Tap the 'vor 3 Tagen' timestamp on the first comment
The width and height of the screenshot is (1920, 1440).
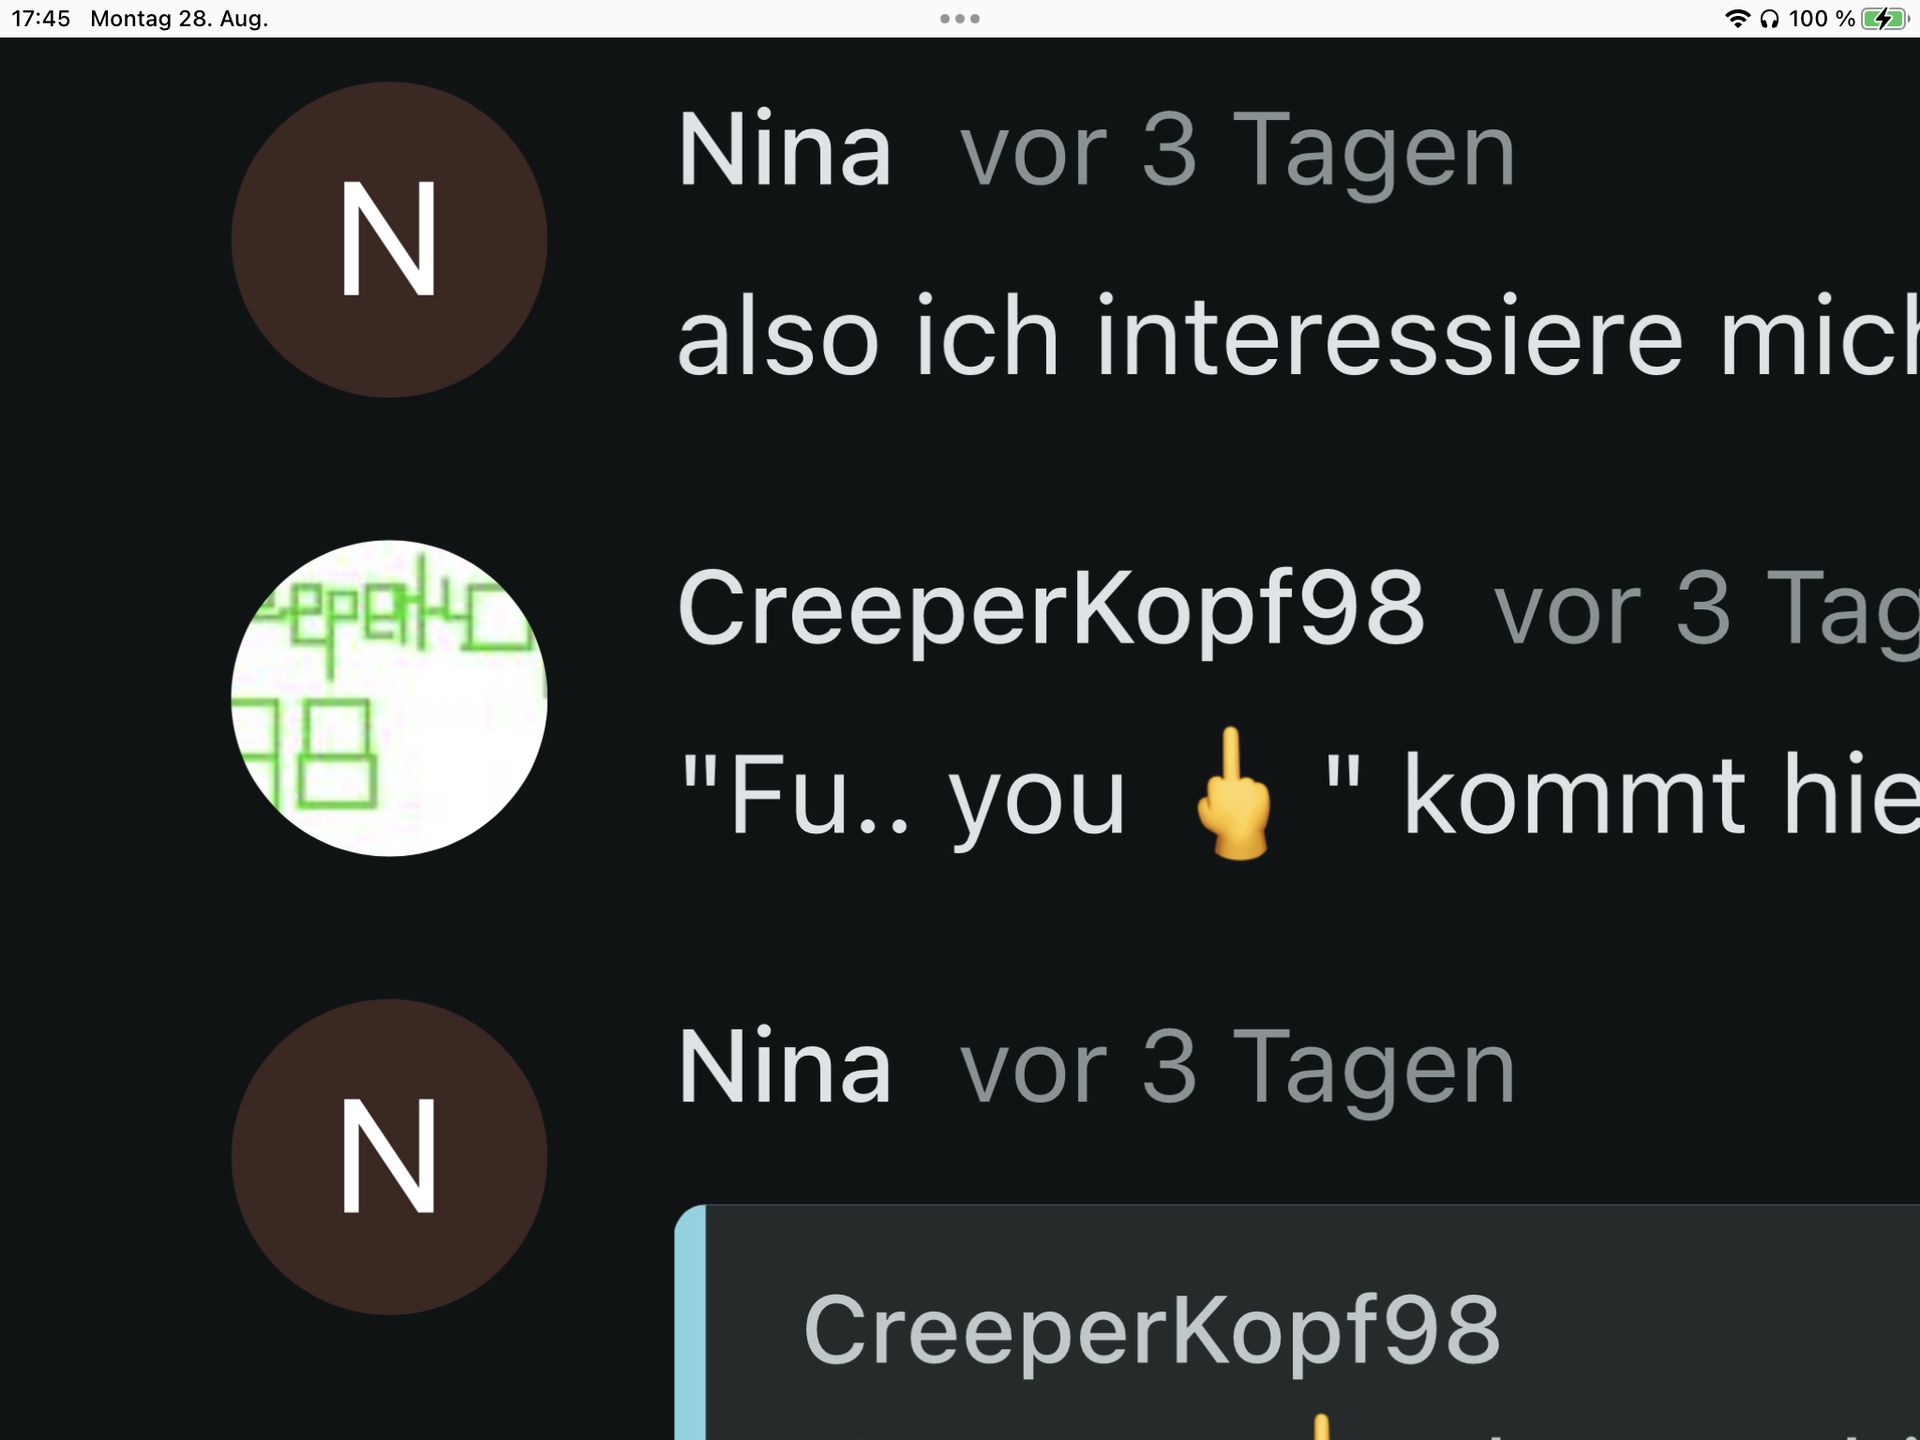[1238, 152]
